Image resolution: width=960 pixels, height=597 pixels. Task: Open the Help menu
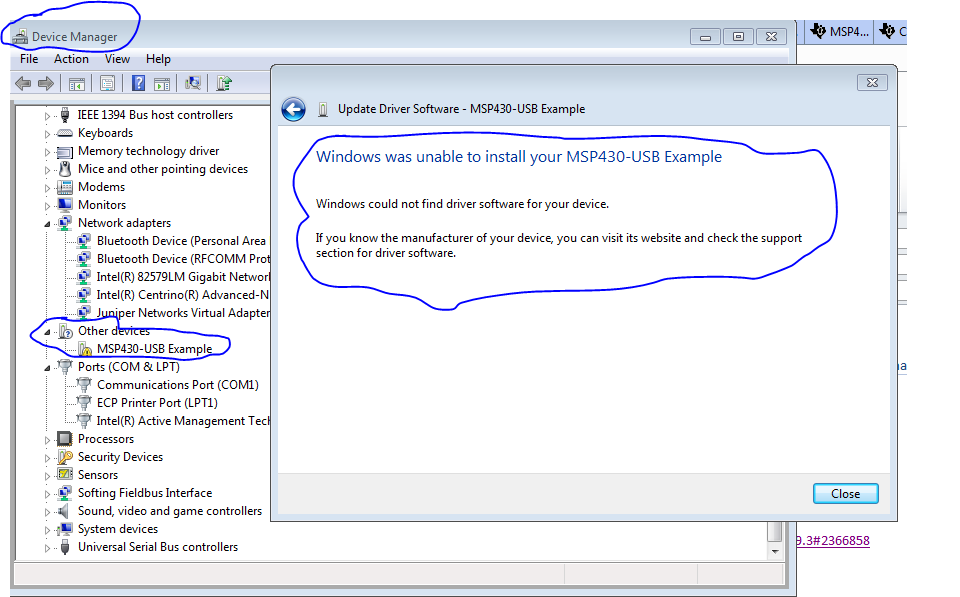(158, 59)
